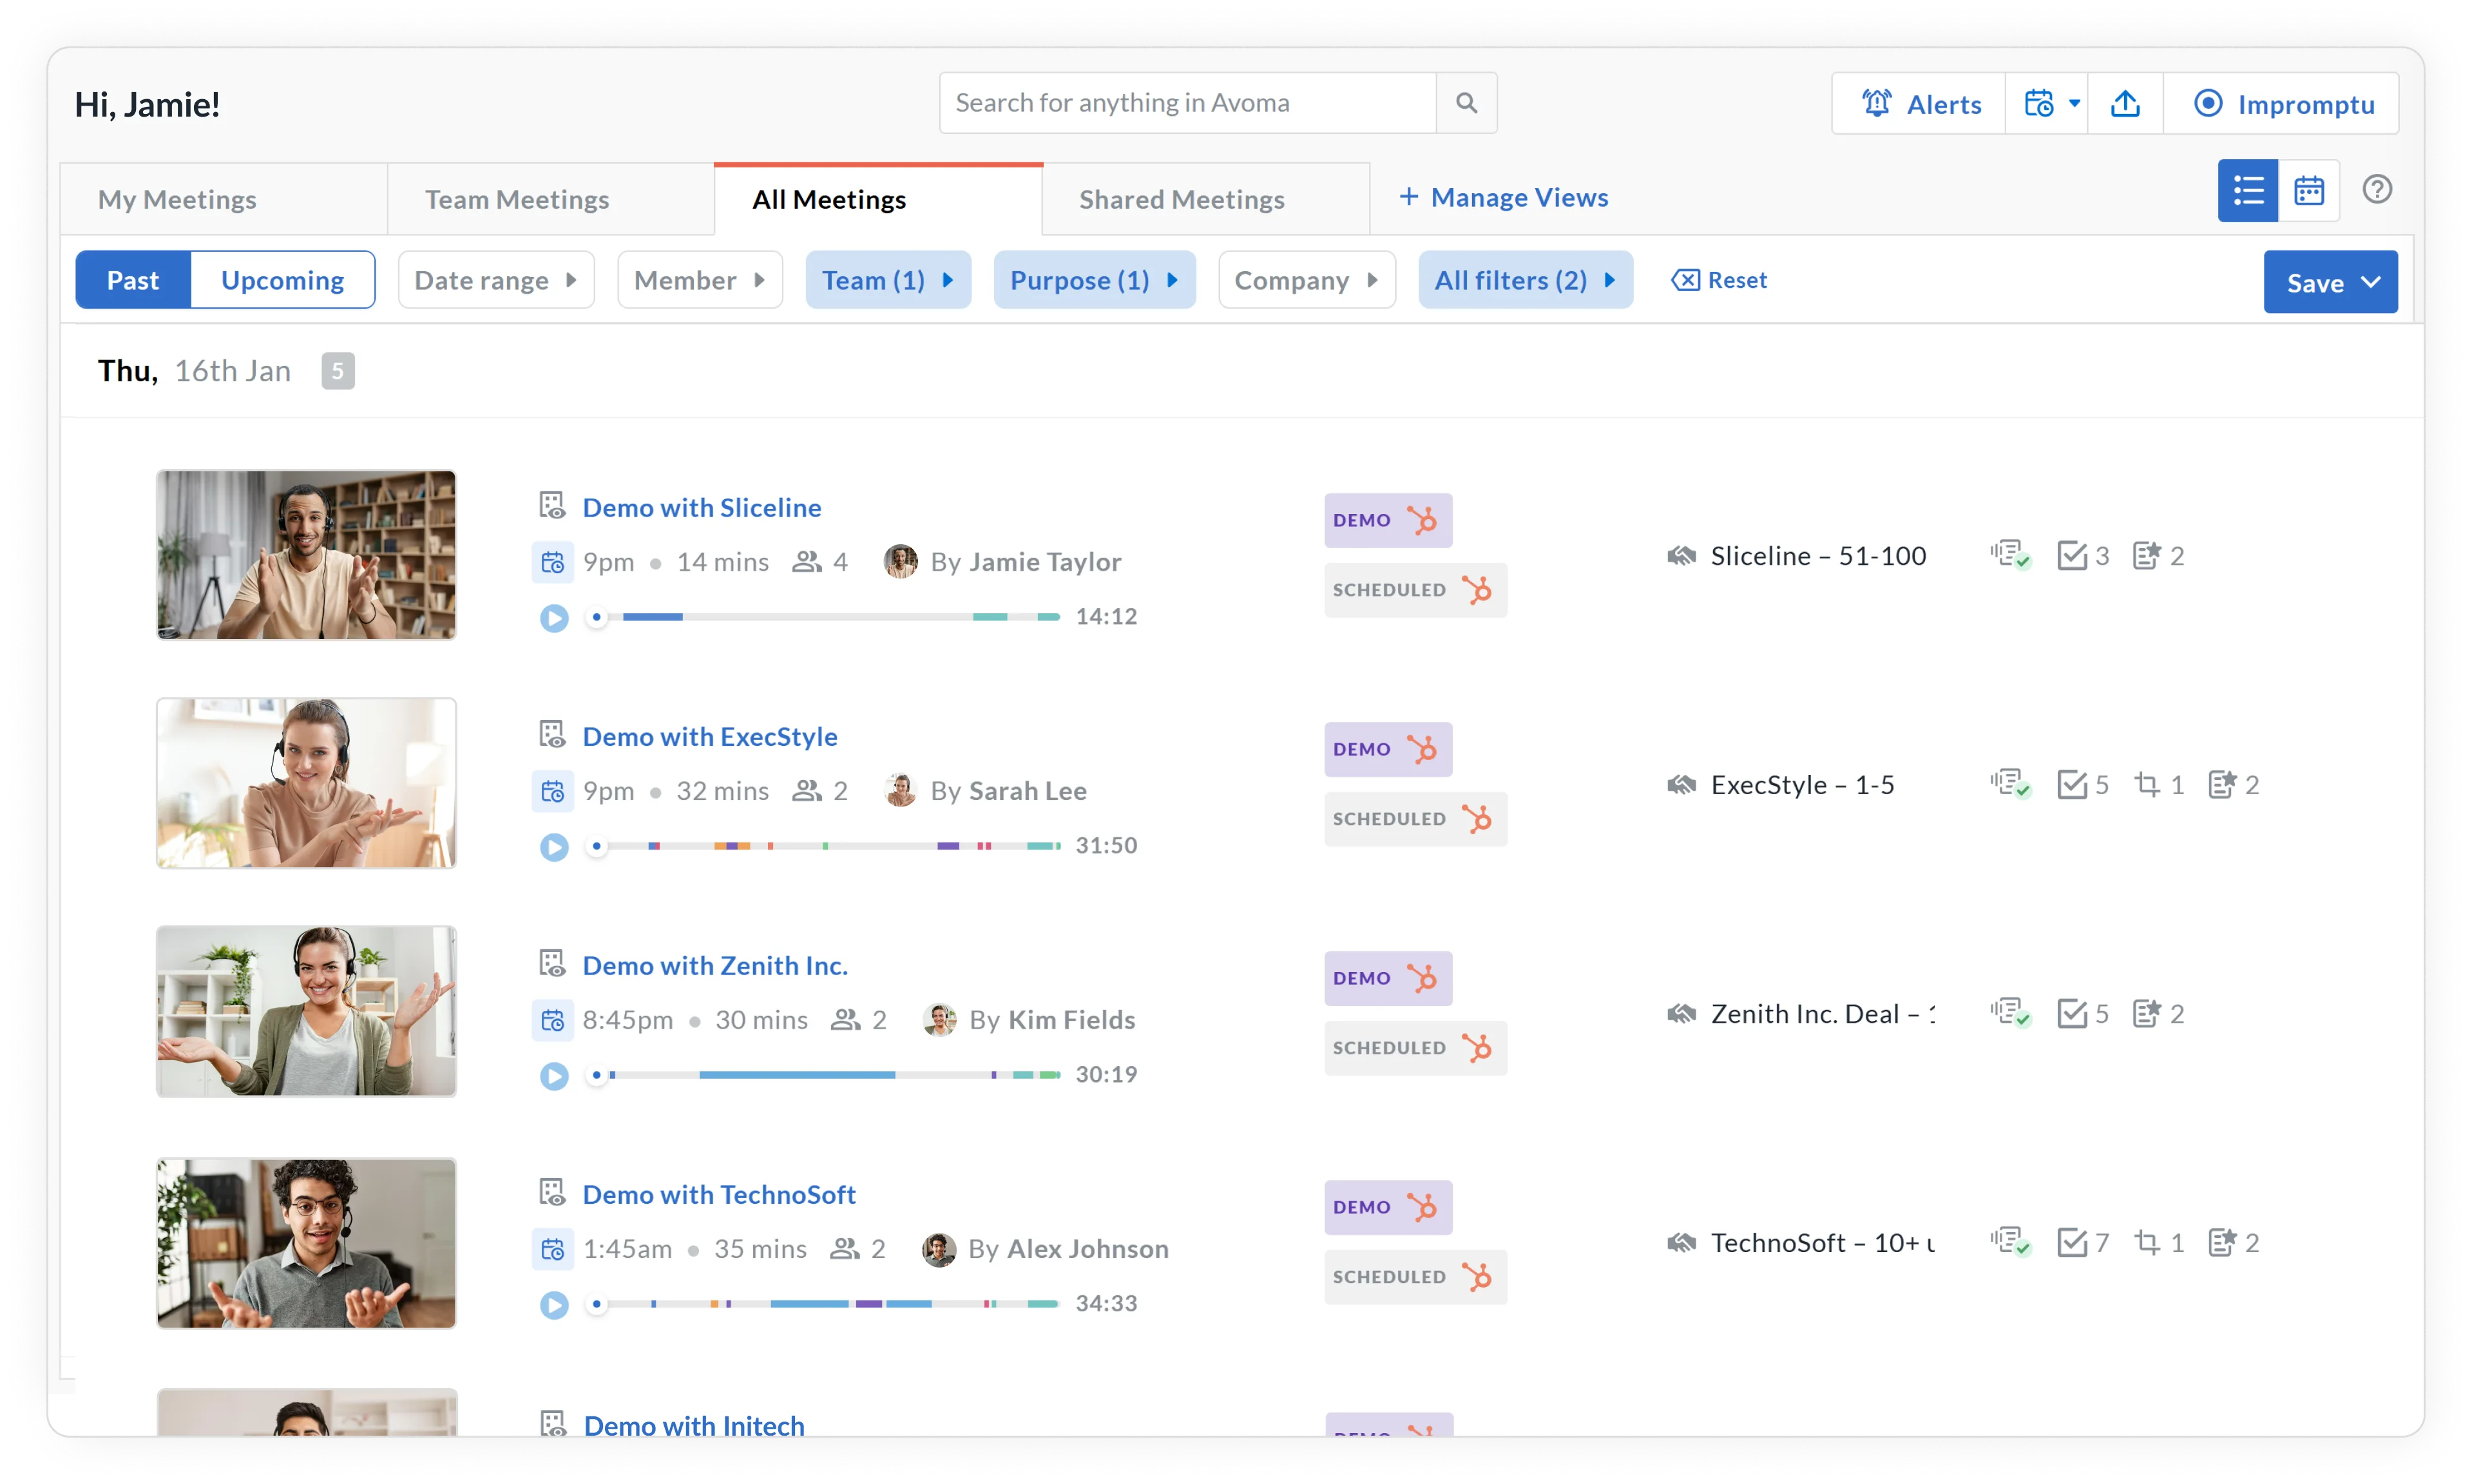
Task: Switch to the Team Meetings tab
Action: [x=517, y=200]
